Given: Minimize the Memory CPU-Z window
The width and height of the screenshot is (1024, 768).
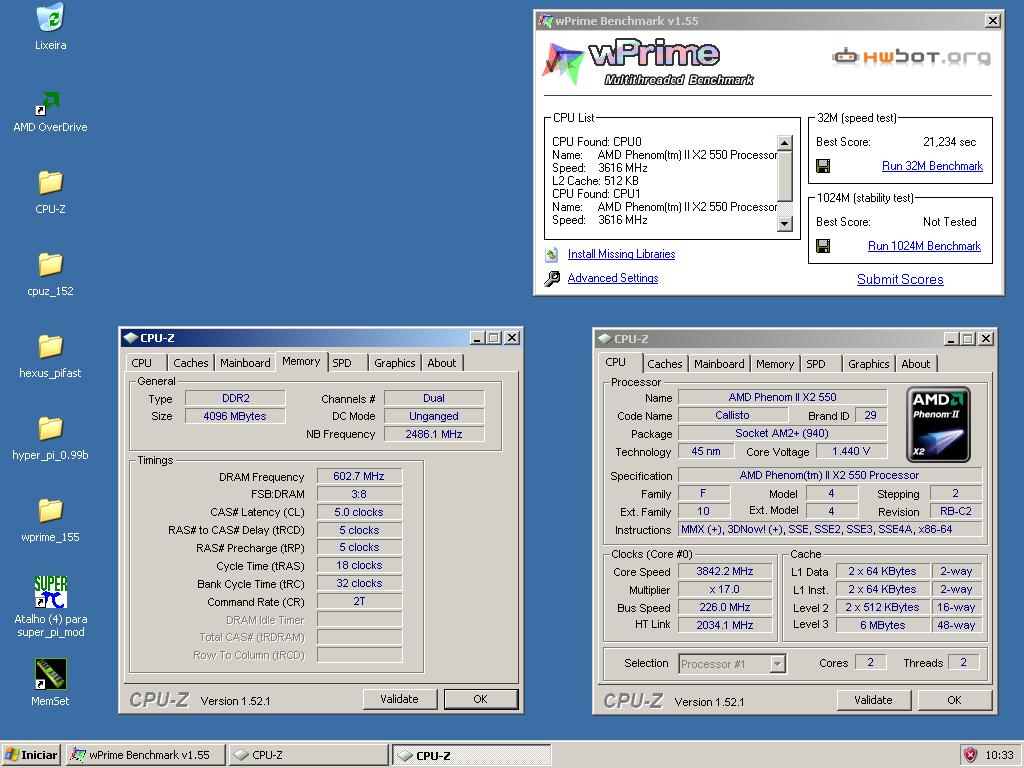Looking at the screenshot, I should [477, 338].
